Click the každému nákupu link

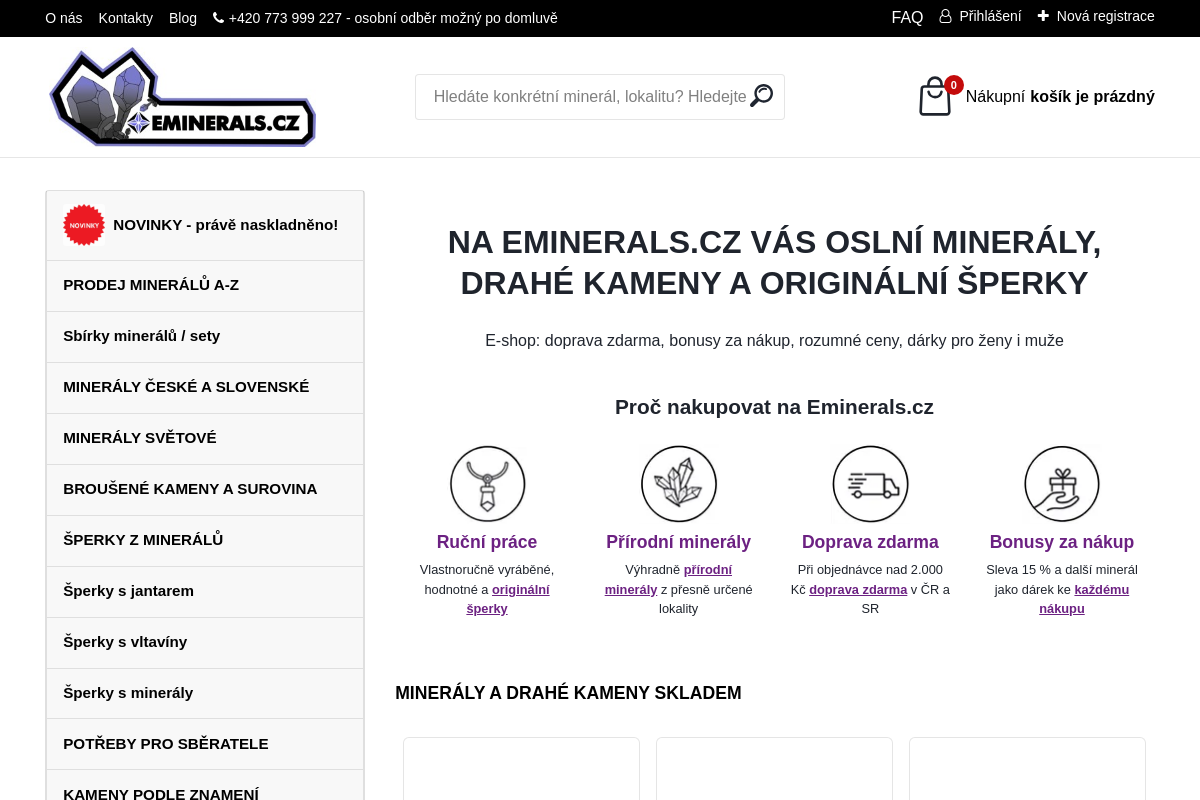[1084, 599]
